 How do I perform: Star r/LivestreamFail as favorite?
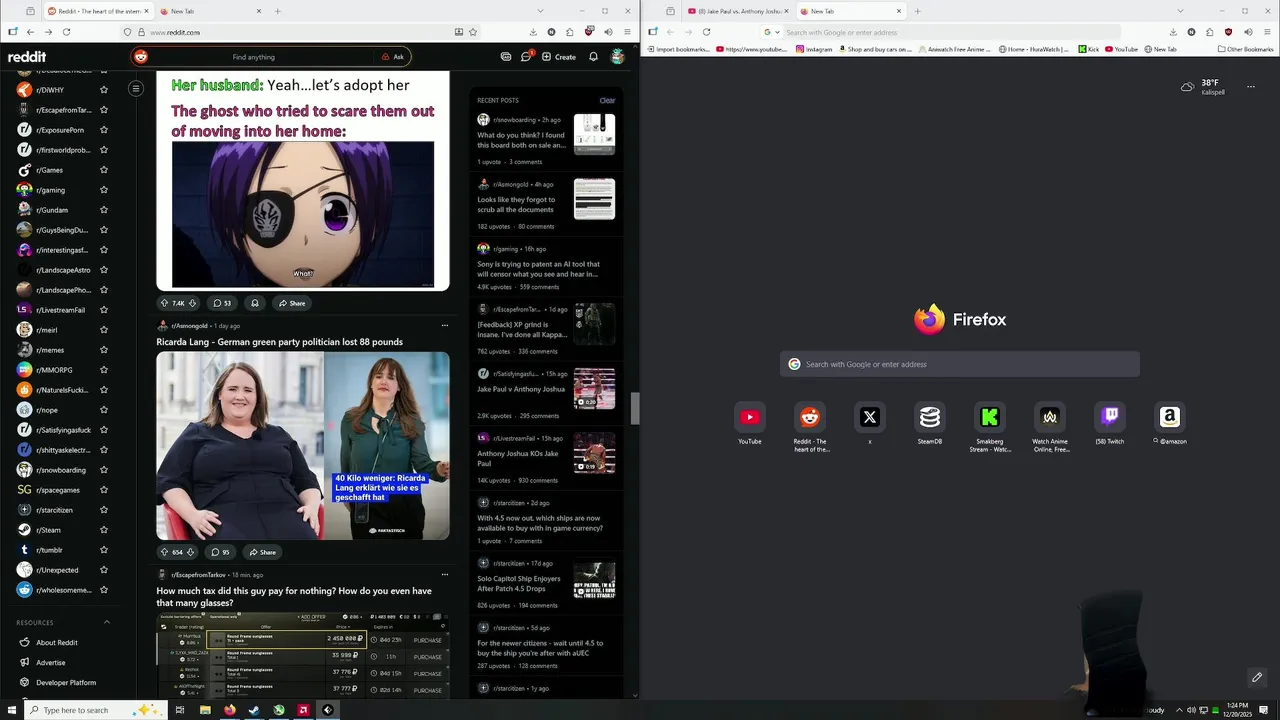click(x=104, y=310)
